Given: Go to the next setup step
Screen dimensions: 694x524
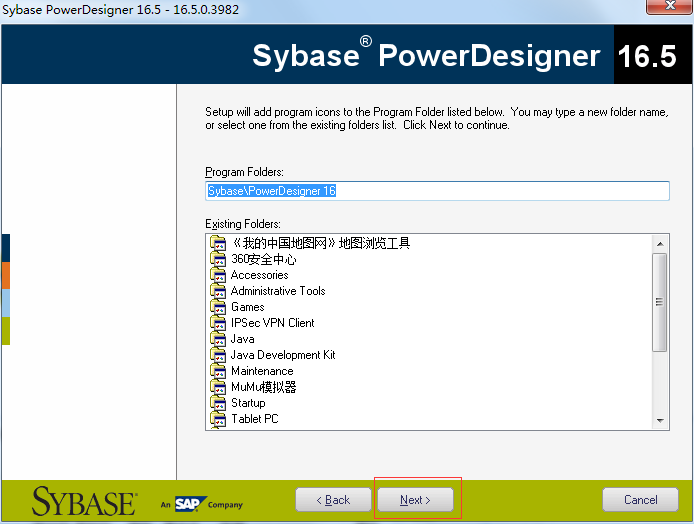Looking at the screenshot, I should [415, 500].
